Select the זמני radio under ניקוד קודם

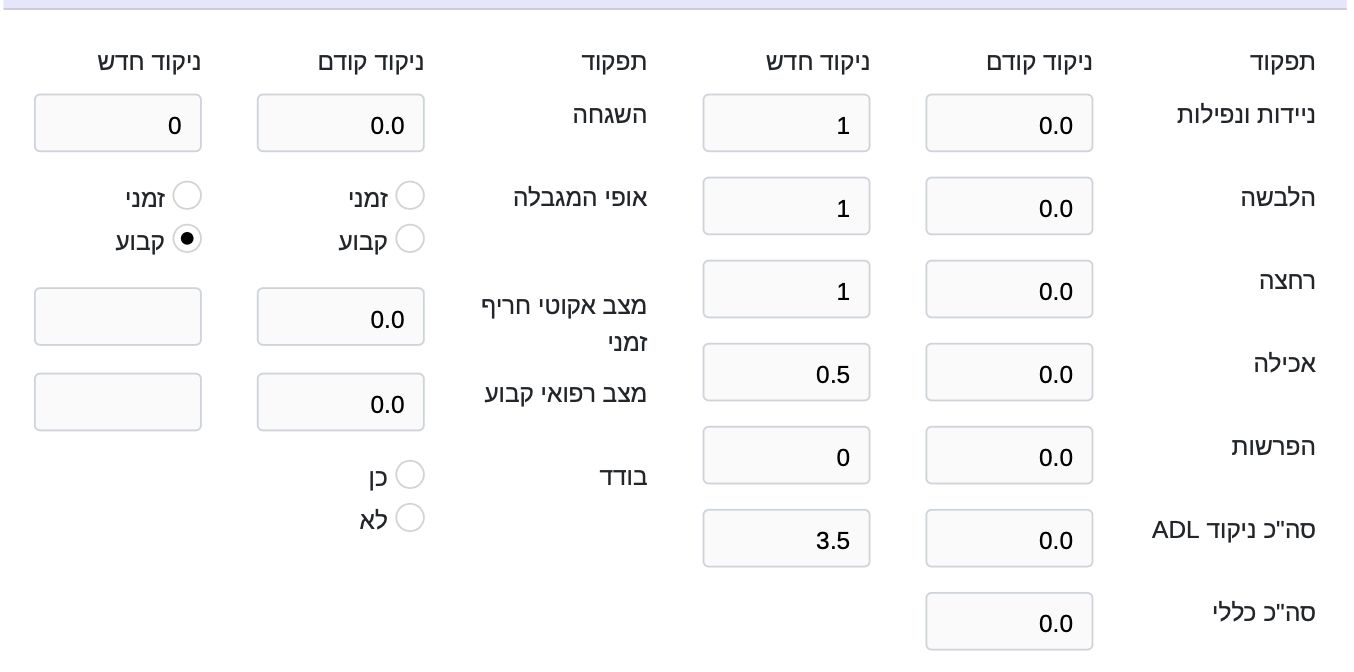411,195
